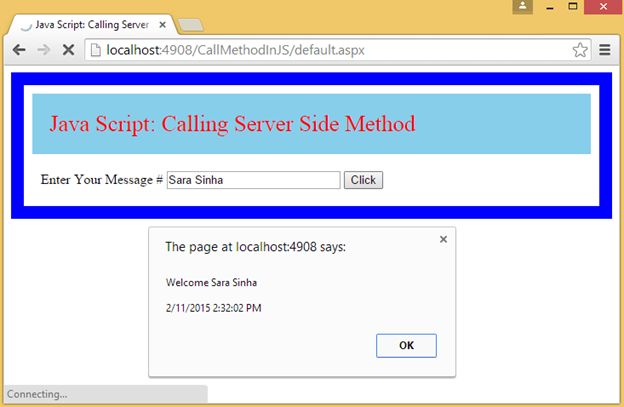This screenshot has height=407, width=624.
Task: Click the dialog title The page at localhost:4908 says:
Action: 255,247
